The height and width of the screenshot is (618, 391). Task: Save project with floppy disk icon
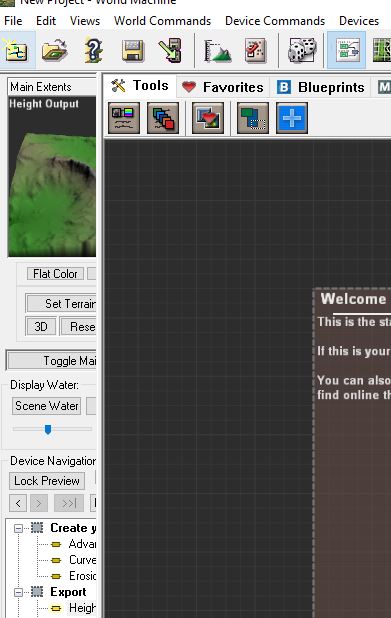132,50
